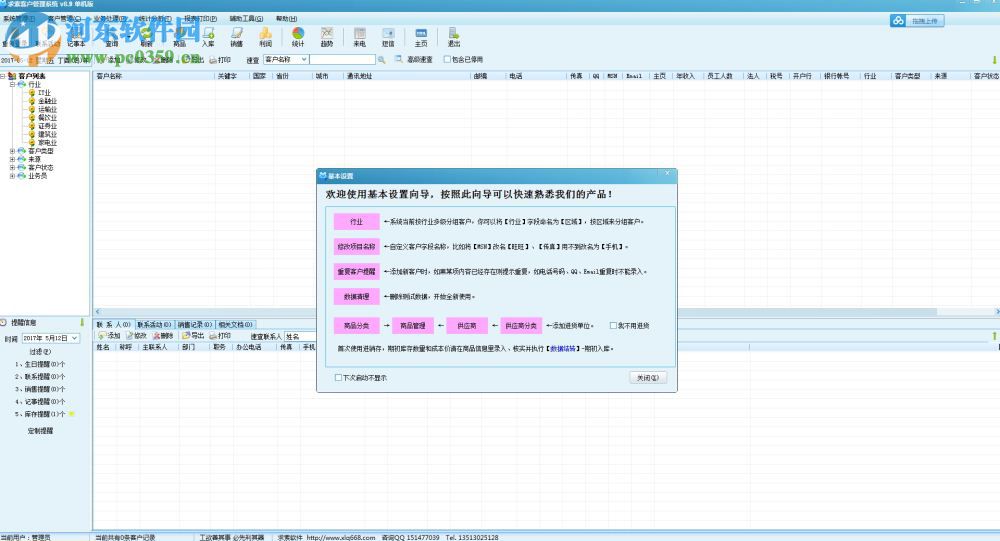
Task: Click 添加 add in contacts toolbar
Action: point(110,336)
